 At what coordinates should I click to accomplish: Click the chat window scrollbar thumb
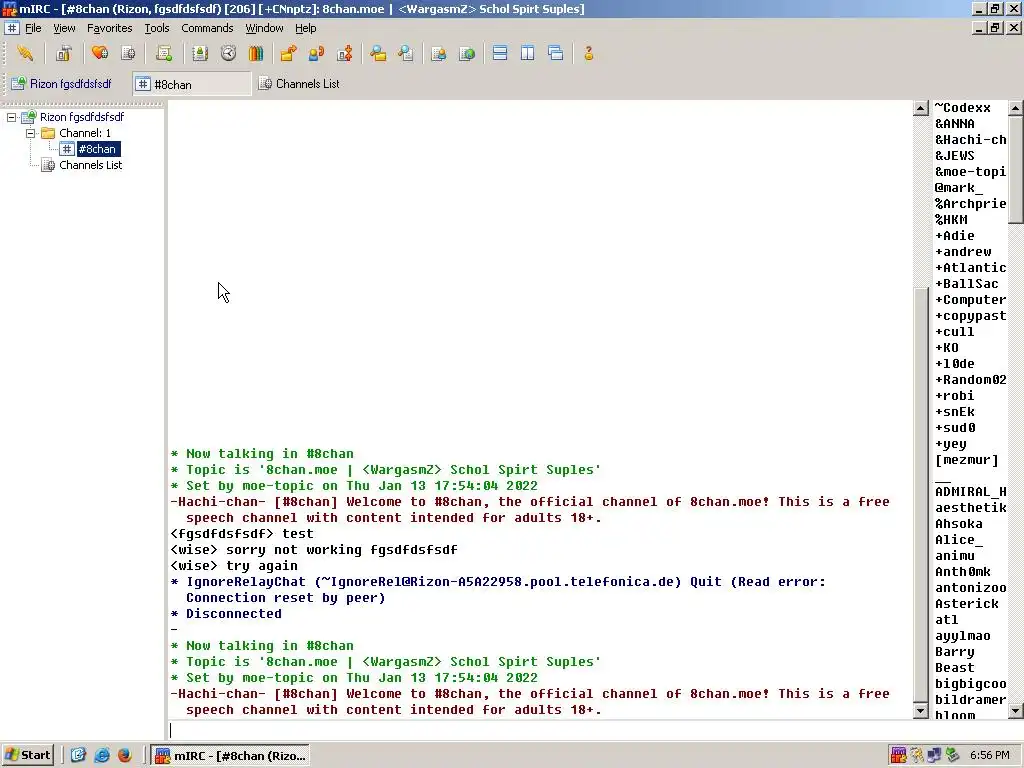[920, 495]
